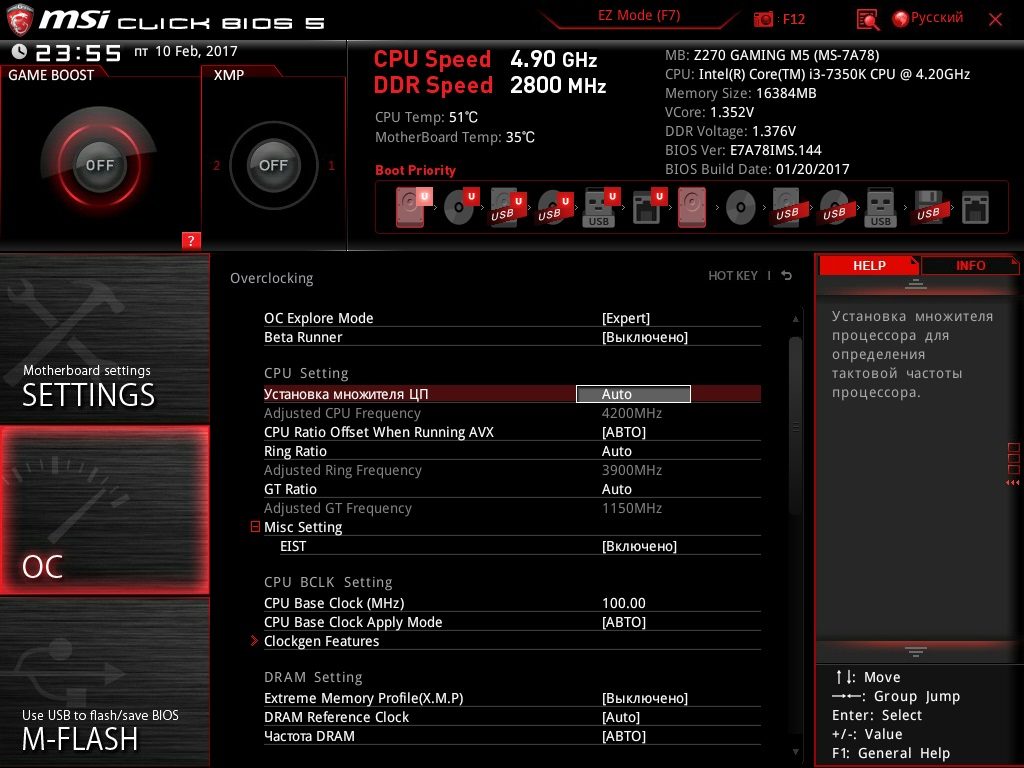
Task: Click the MSI dragon shield logo
Action: 20,20
